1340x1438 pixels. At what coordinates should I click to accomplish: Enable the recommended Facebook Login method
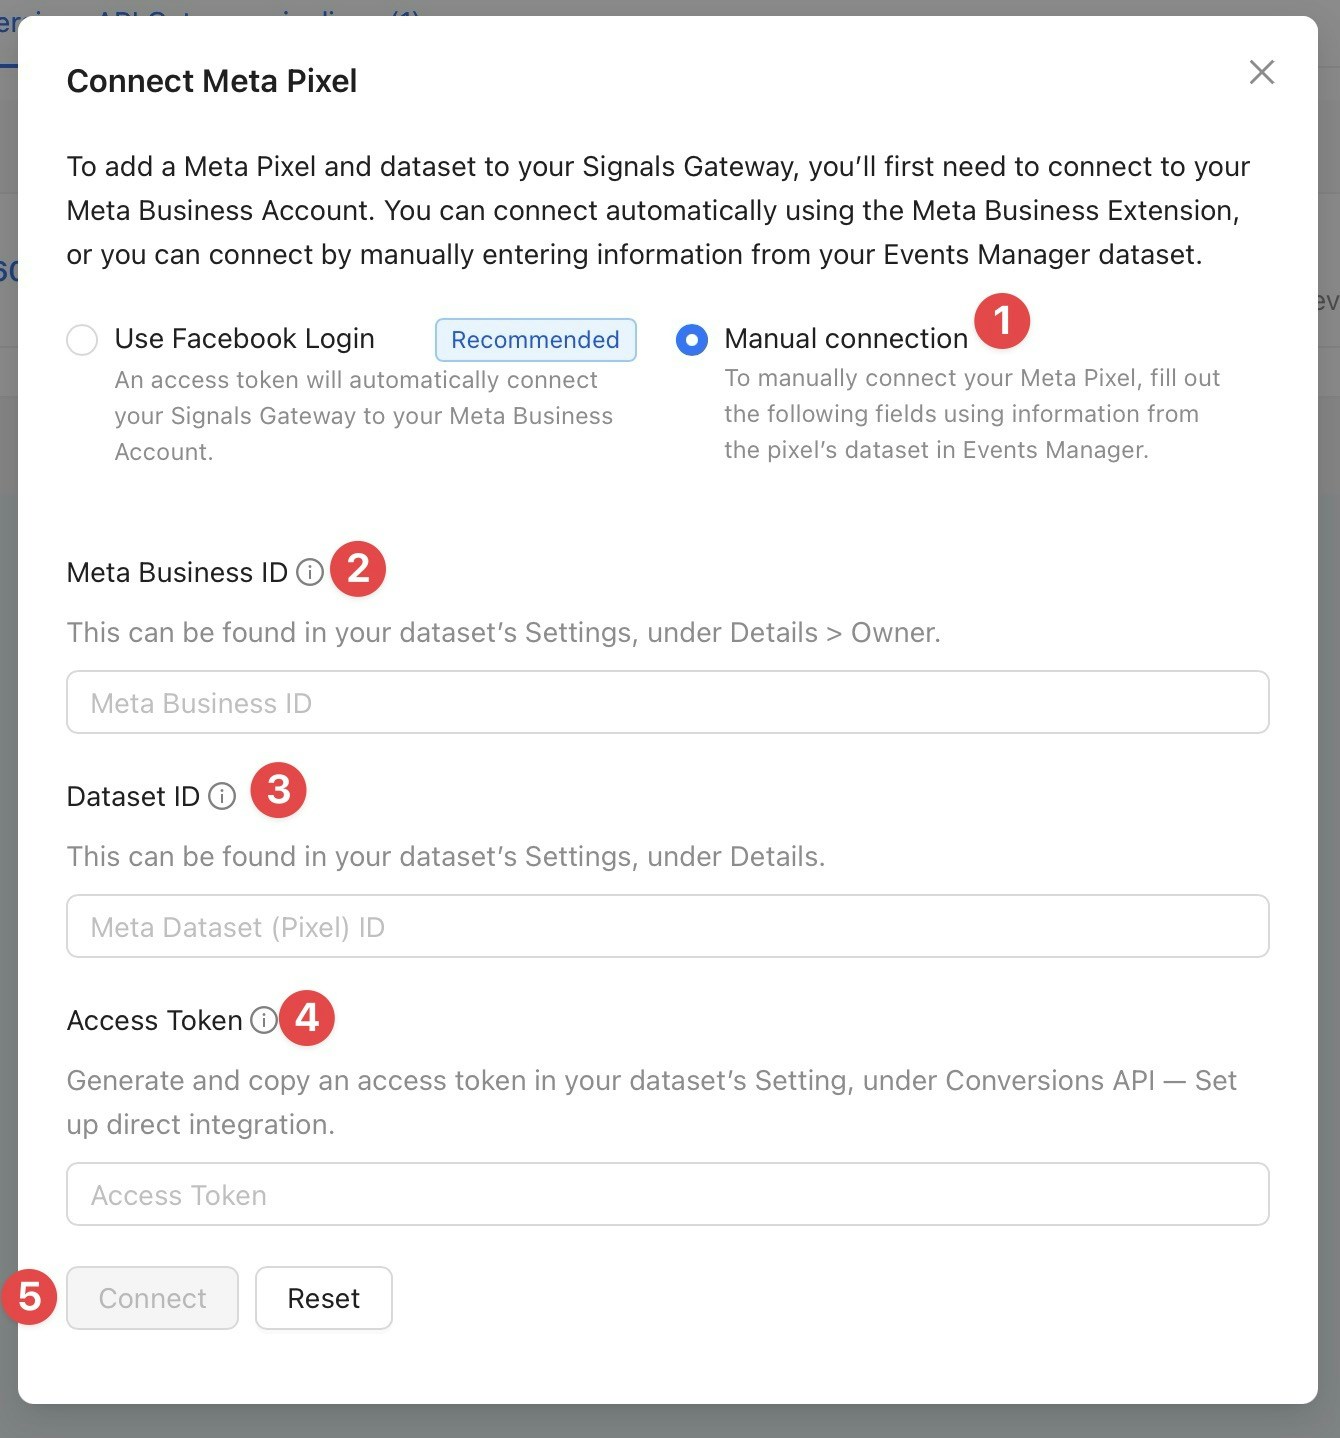pyautogui.click(x=82, y=340)
